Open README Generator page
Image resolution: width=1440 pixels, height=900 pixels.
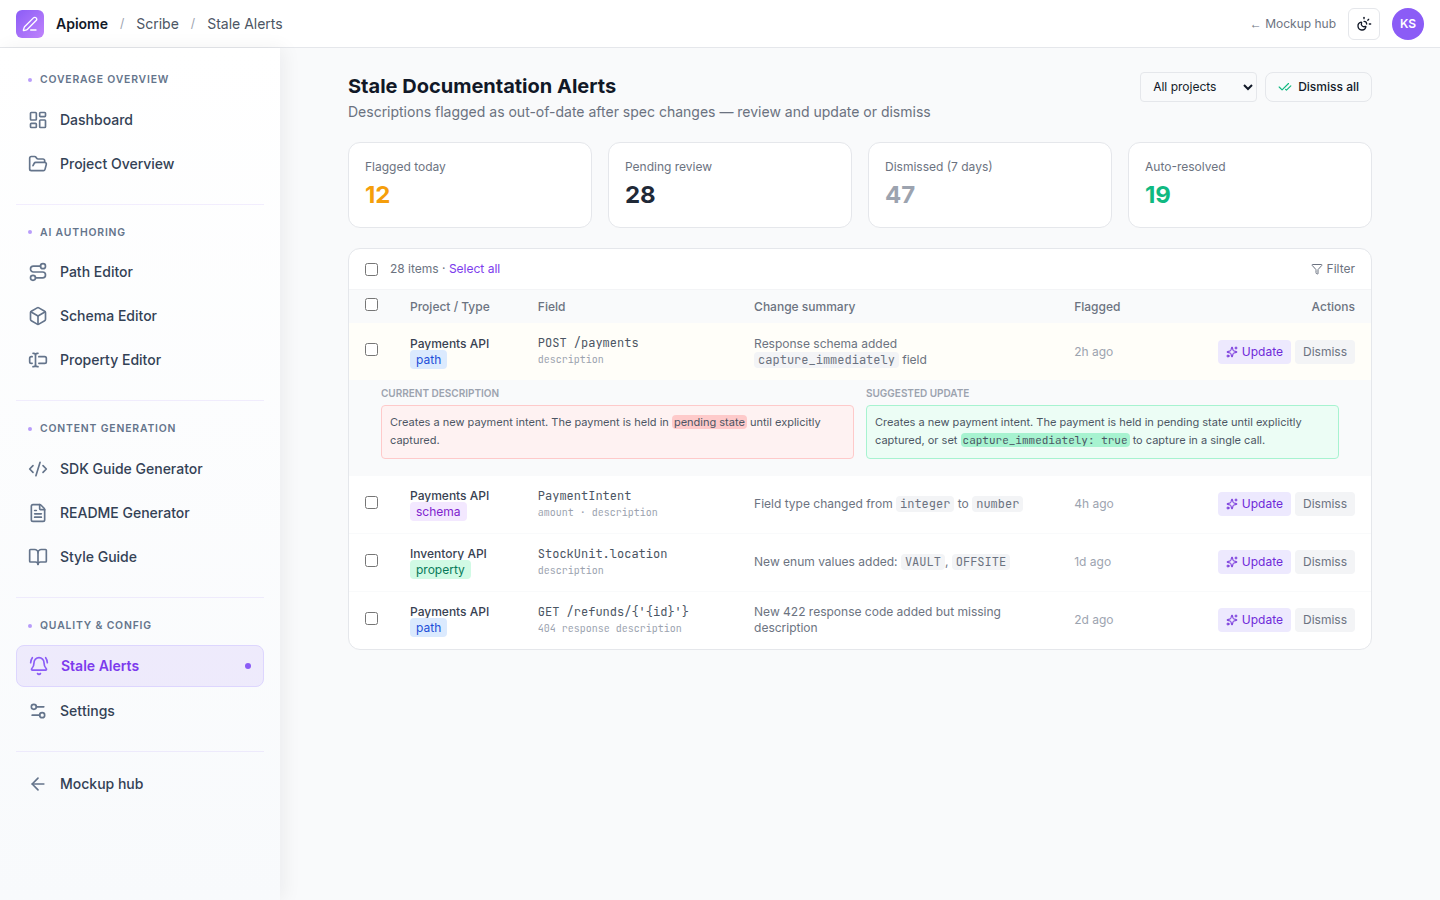pos(140,513)
